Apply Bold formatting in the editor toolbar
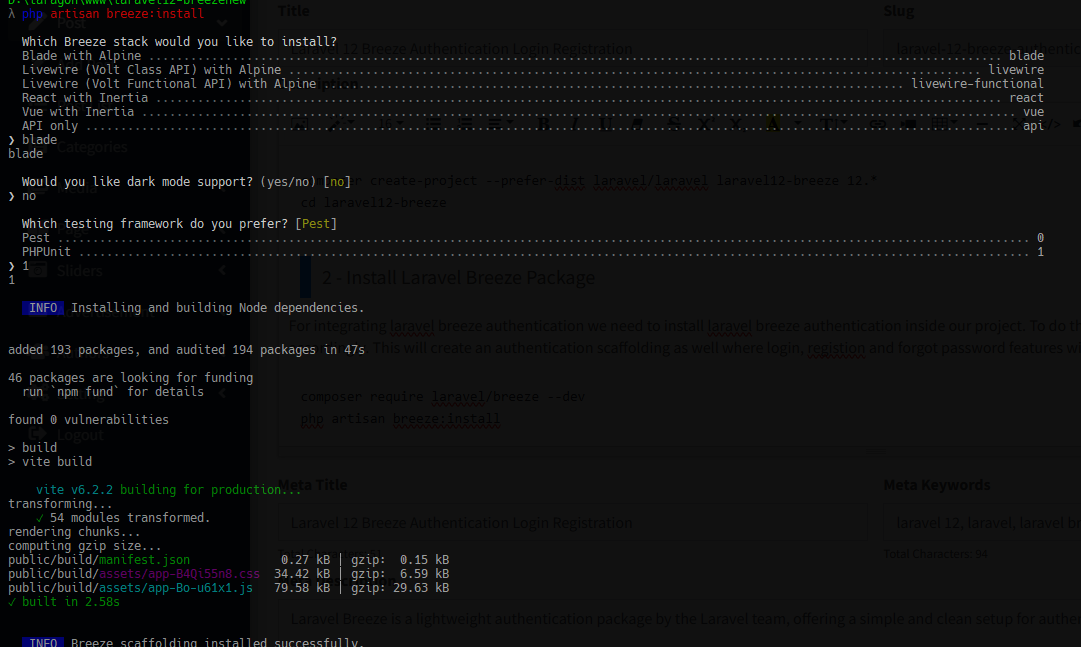1081x647 pixels. [x=542, y=121]
